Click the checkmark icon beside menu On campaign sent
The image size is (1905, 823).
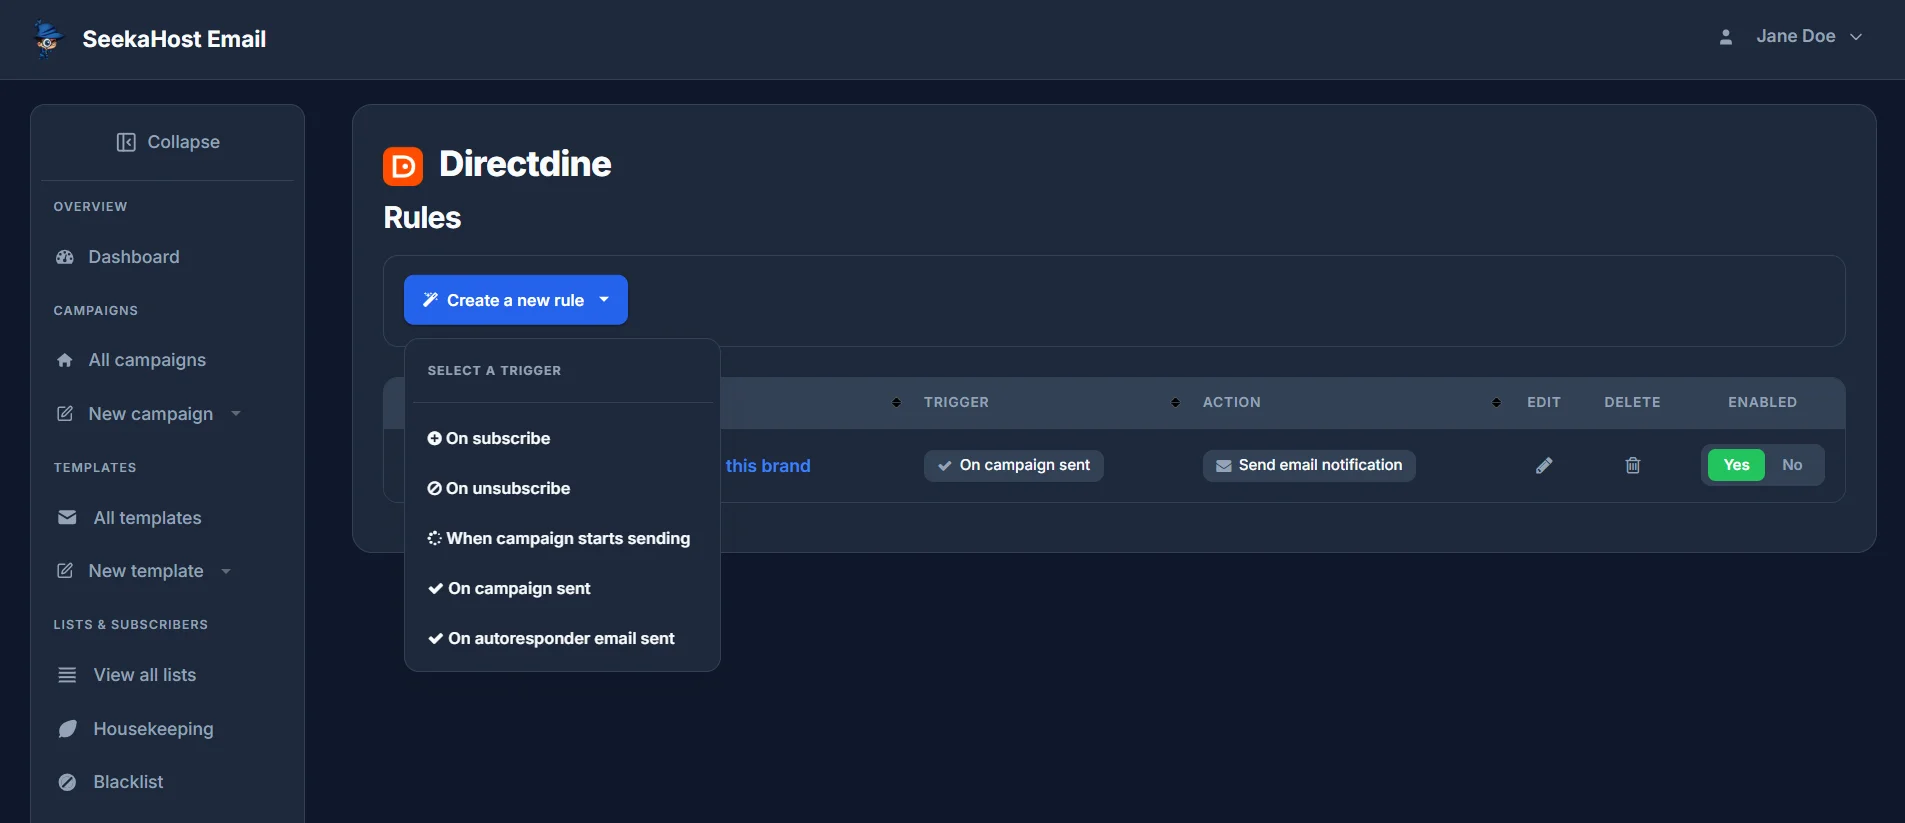click(435, 588)
